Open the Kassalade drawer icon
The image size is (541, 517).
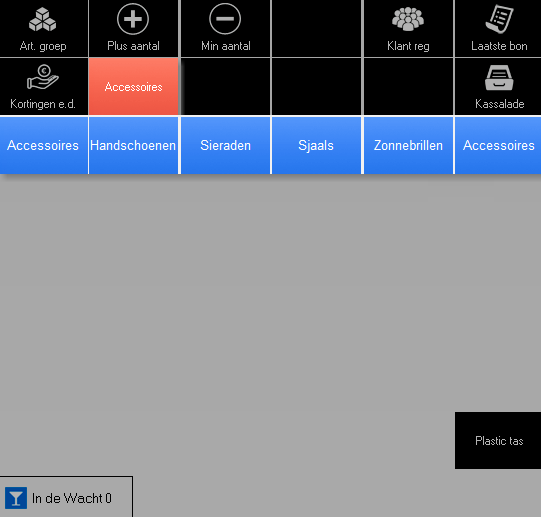(x=499, y=78)
